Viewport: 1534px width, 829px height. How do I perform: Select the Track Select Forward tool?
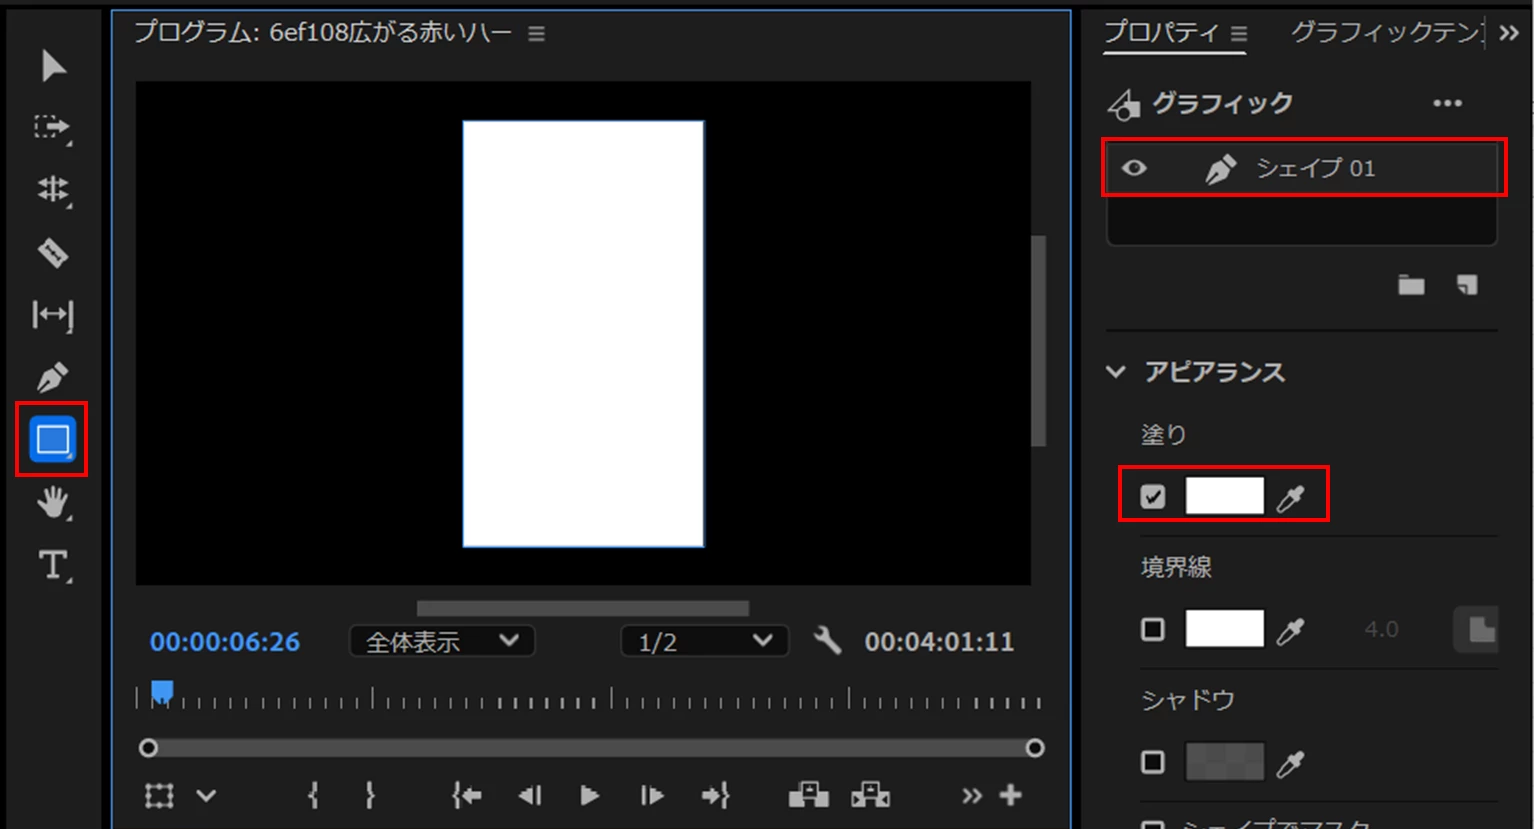pos(53,128)
